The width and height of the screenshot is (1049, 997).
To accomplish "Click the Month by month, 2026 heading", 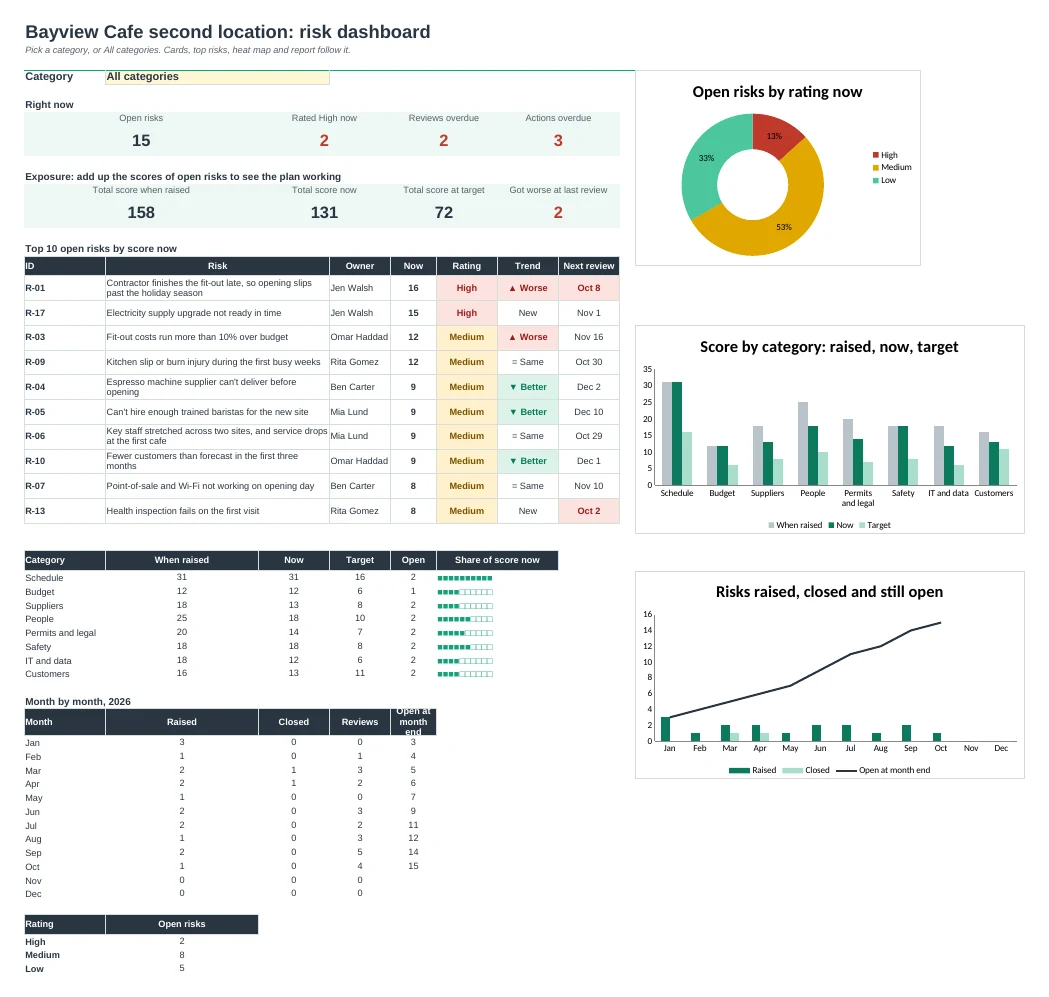I will (78, 702).
